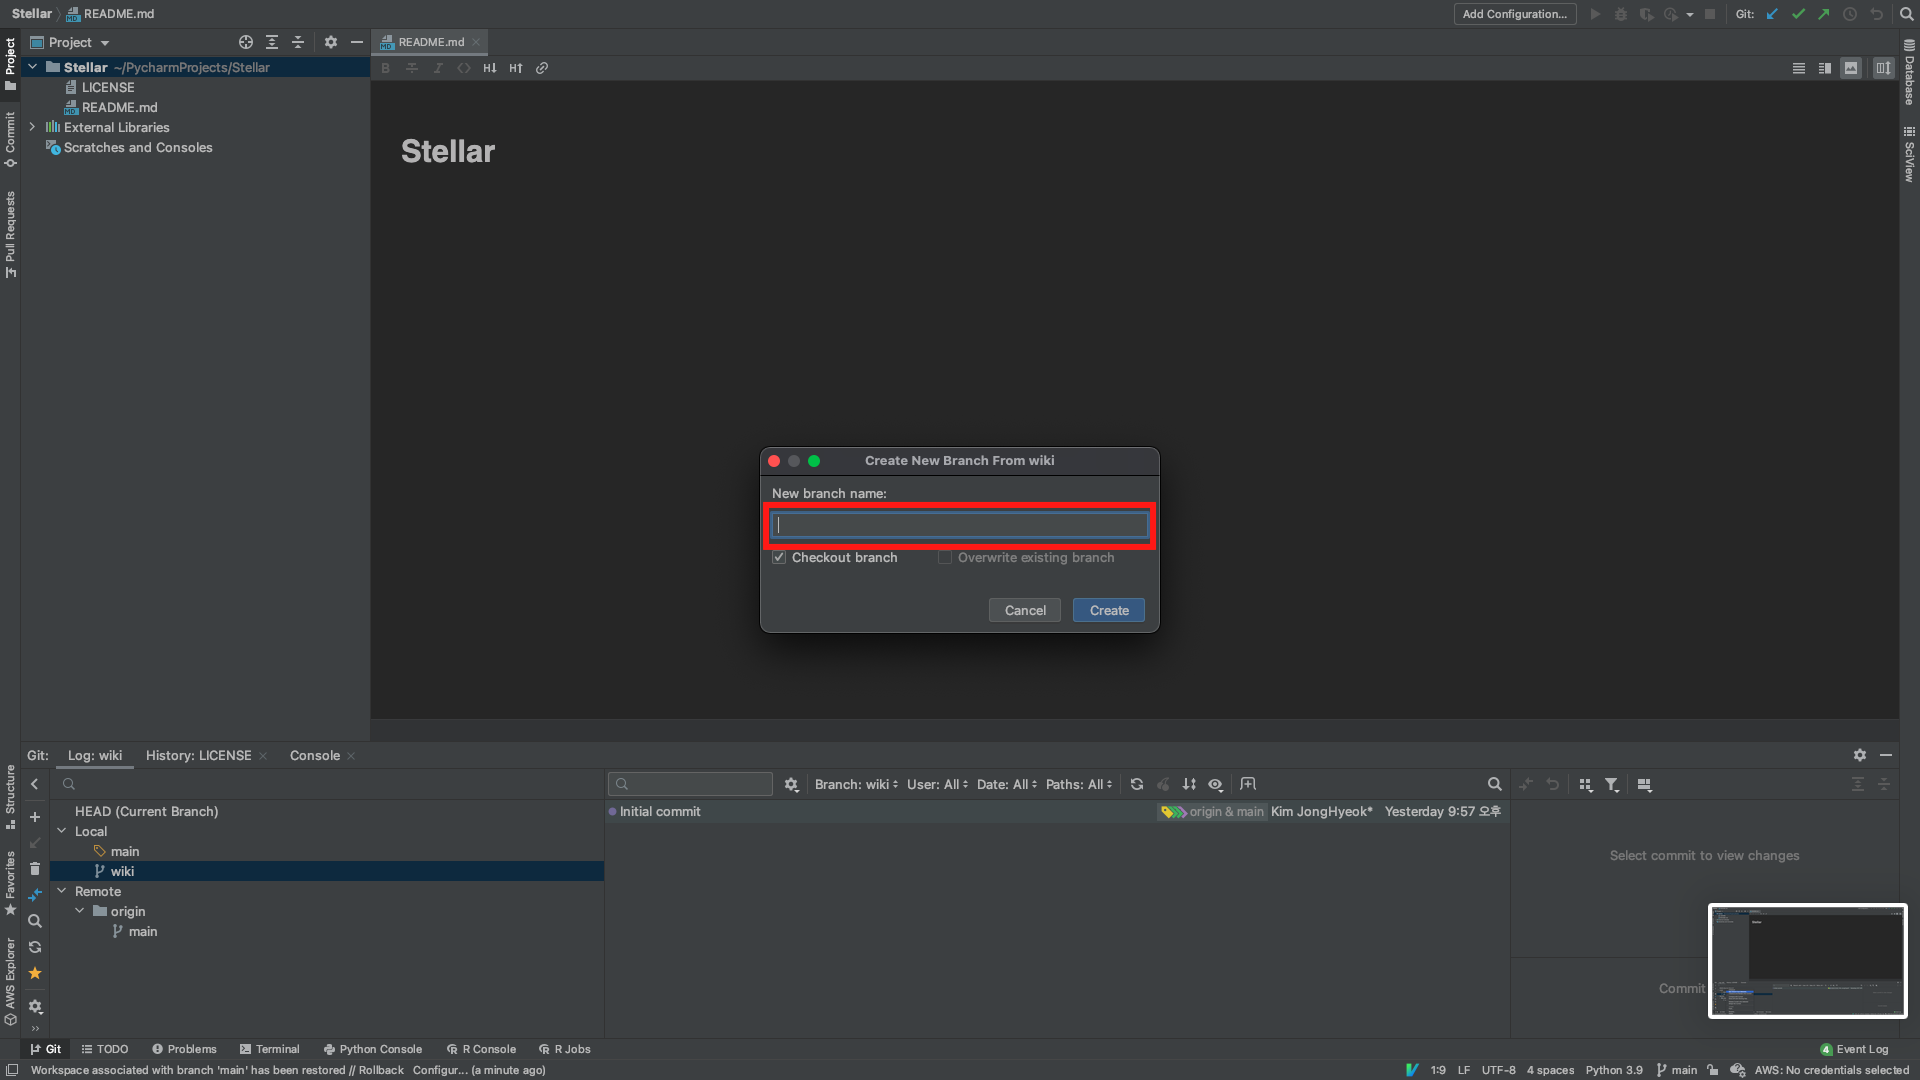Click the refresh icon in Git log toolbar

(1137, 785)
